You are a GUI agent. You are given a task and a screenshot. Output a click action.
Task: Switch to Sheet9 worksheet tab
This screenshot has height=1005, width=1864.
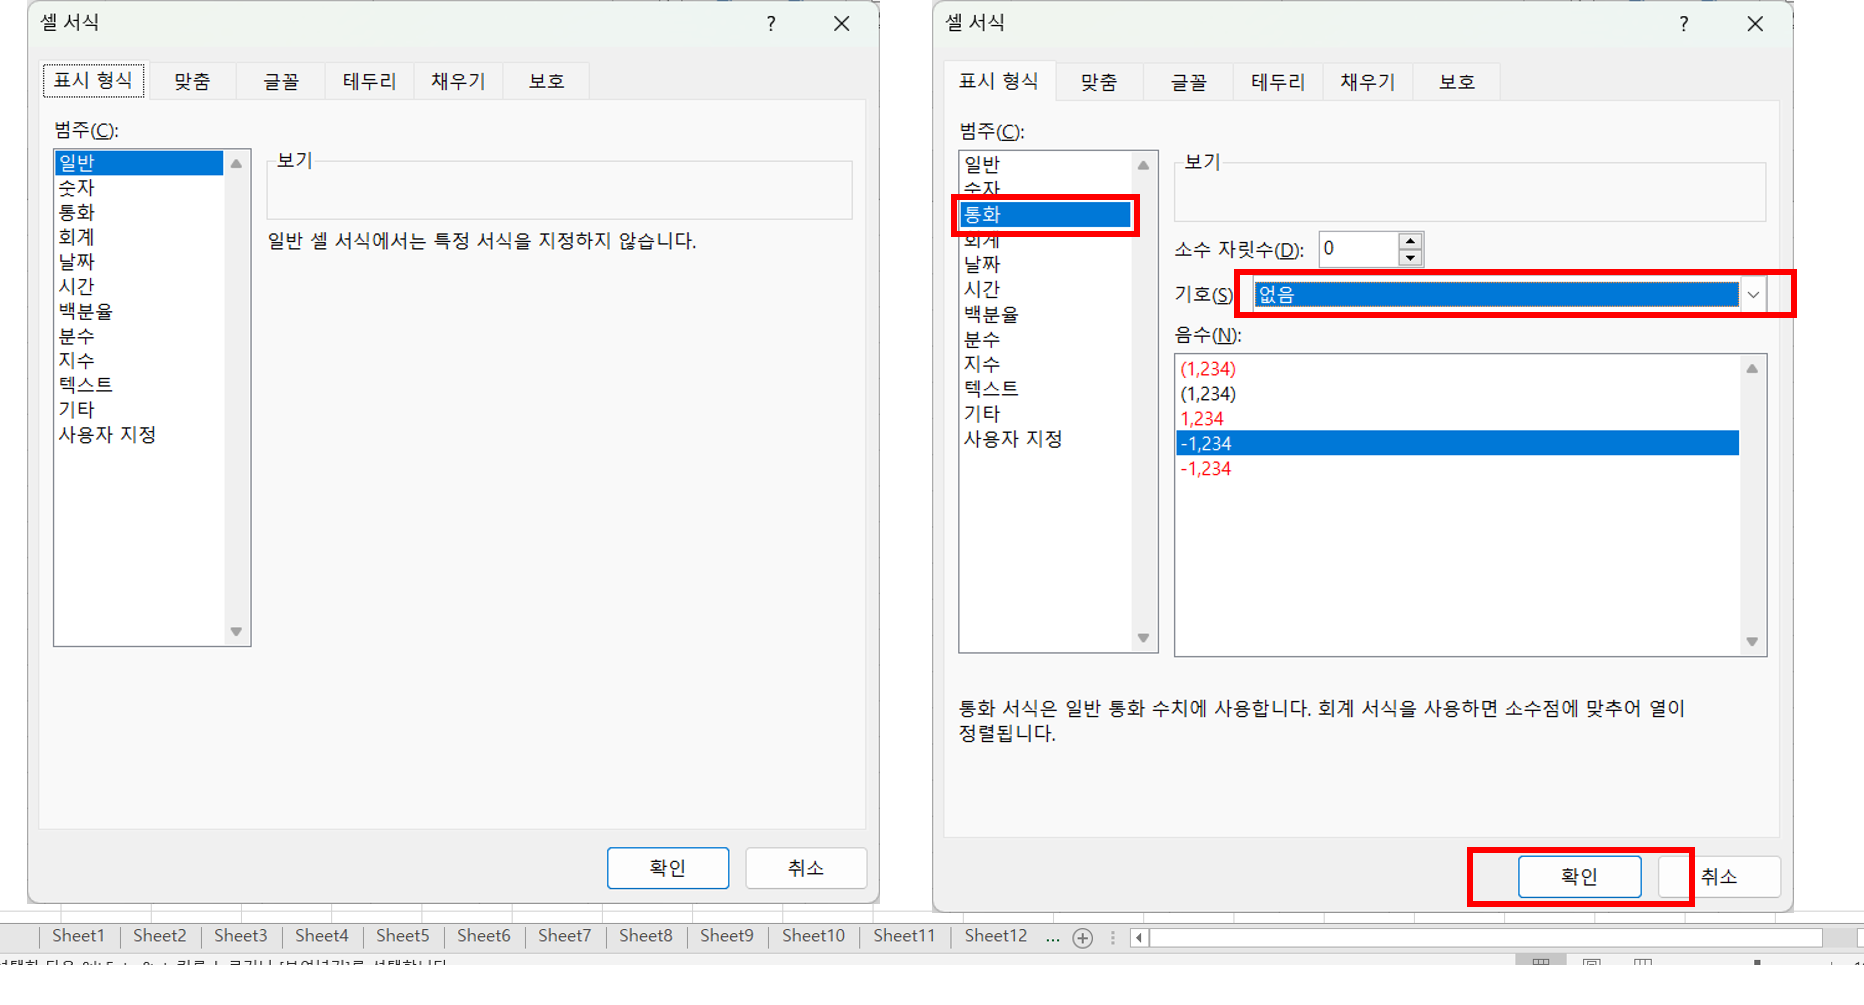[x=727, y=936]
